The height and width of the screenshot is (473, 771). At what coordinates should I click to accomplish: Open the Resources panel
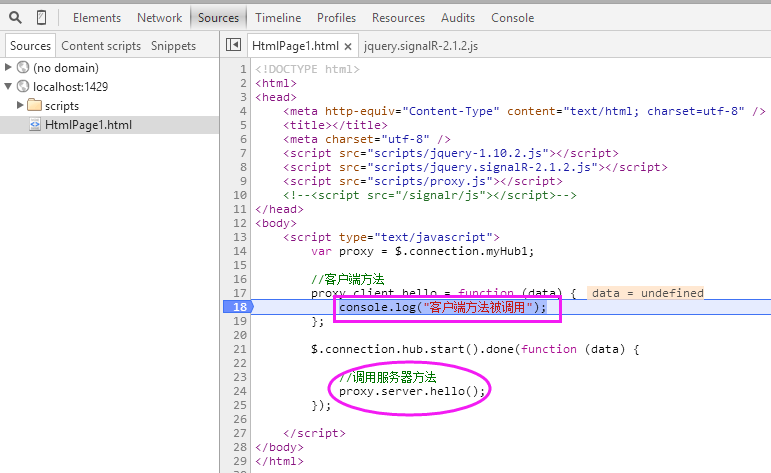coord(398,18)
